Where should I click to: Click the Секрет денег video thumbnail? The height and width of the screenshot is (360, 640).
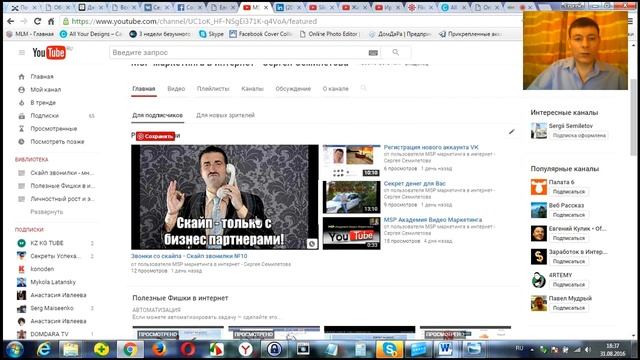pyautogui.click(x=351, y=197)
